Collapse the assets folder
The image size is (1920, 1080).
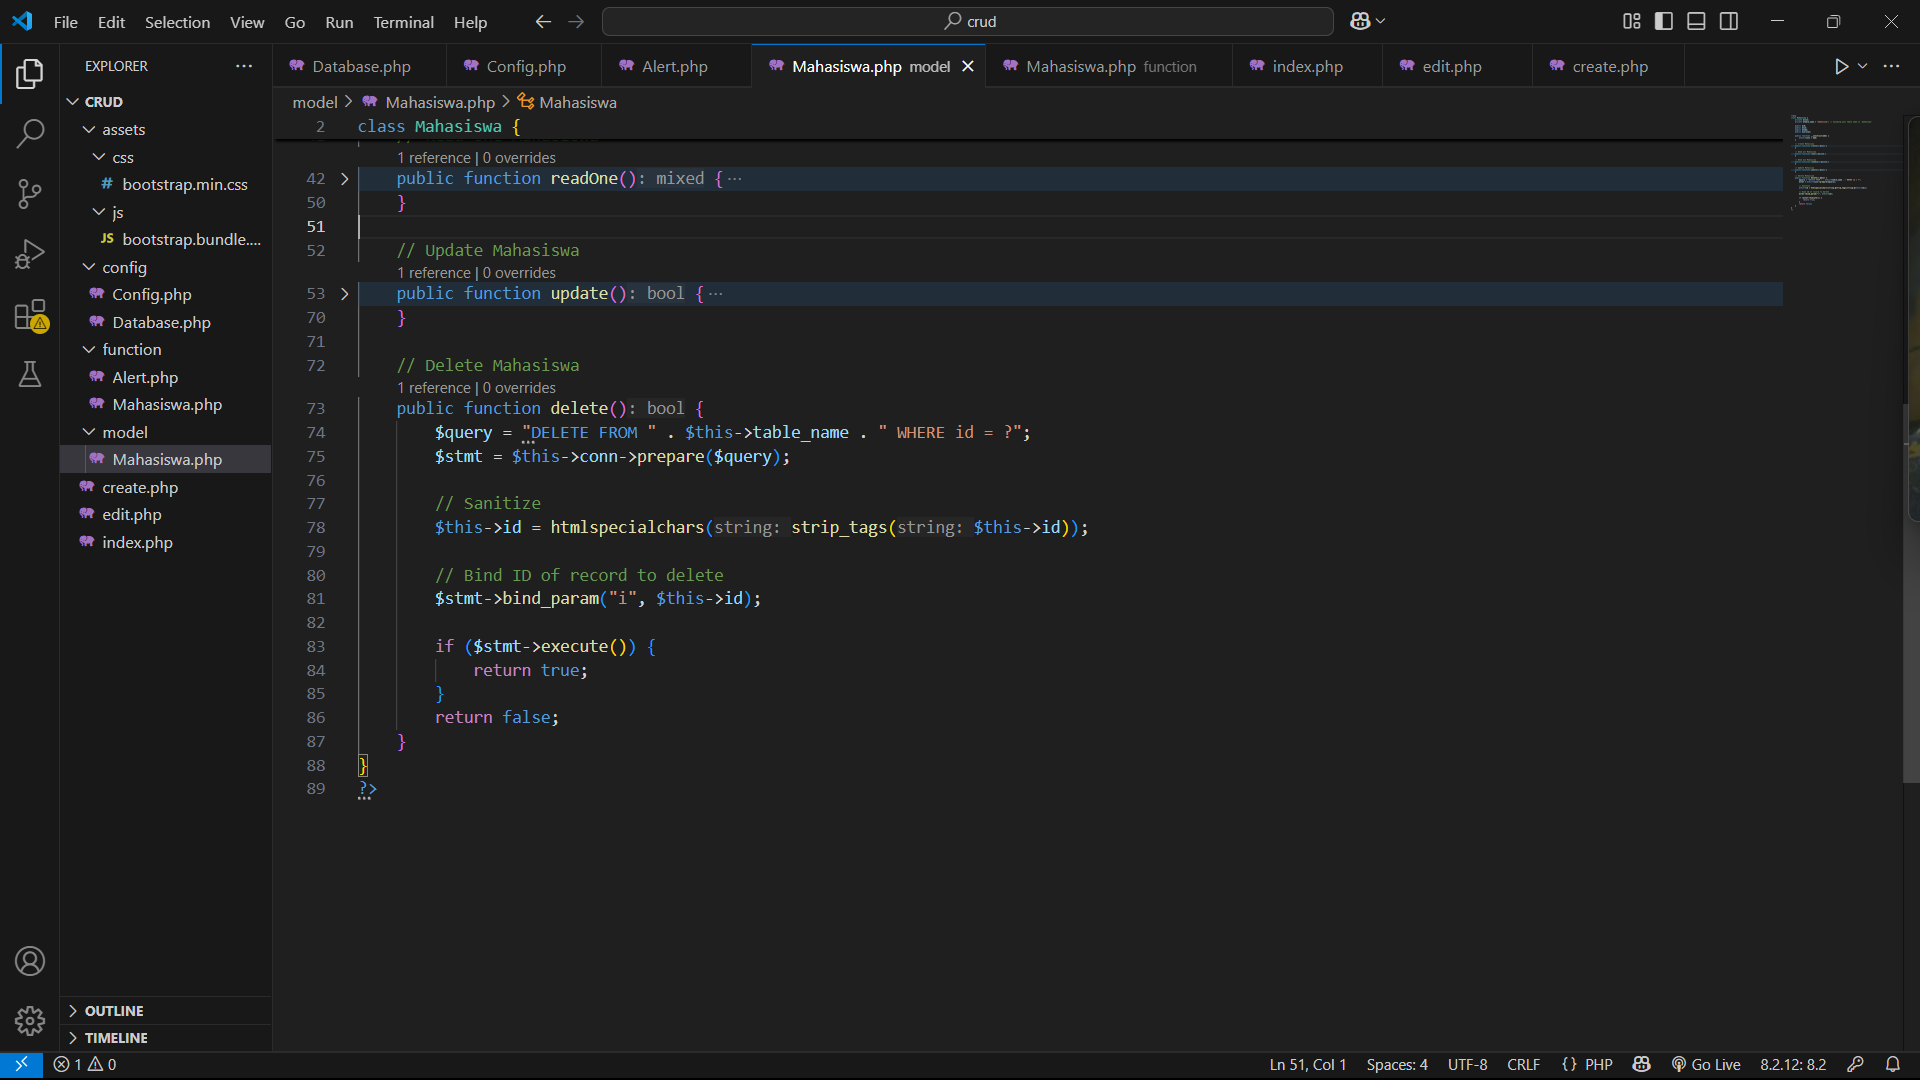point(89,130)
